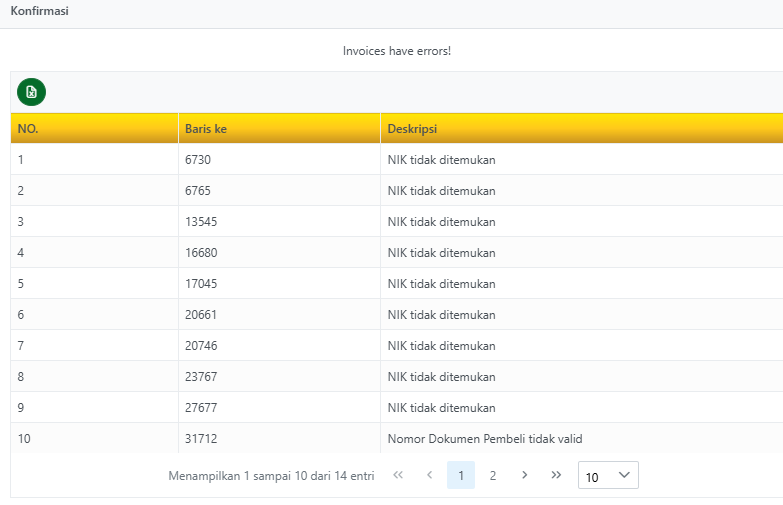
Task: Click NO. cell of row 5
Action: [x=94, y=283]
